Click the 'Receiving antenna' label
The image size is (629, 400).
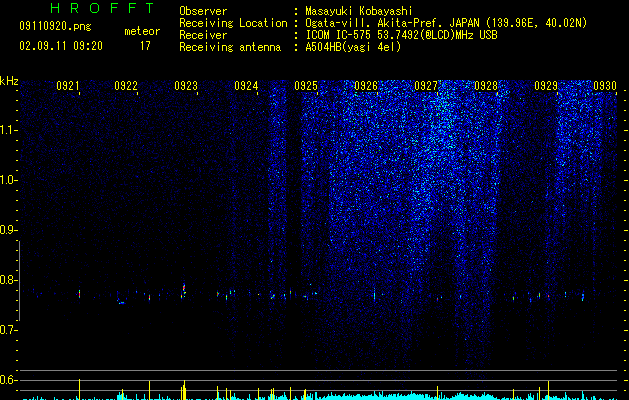point(230,47)
